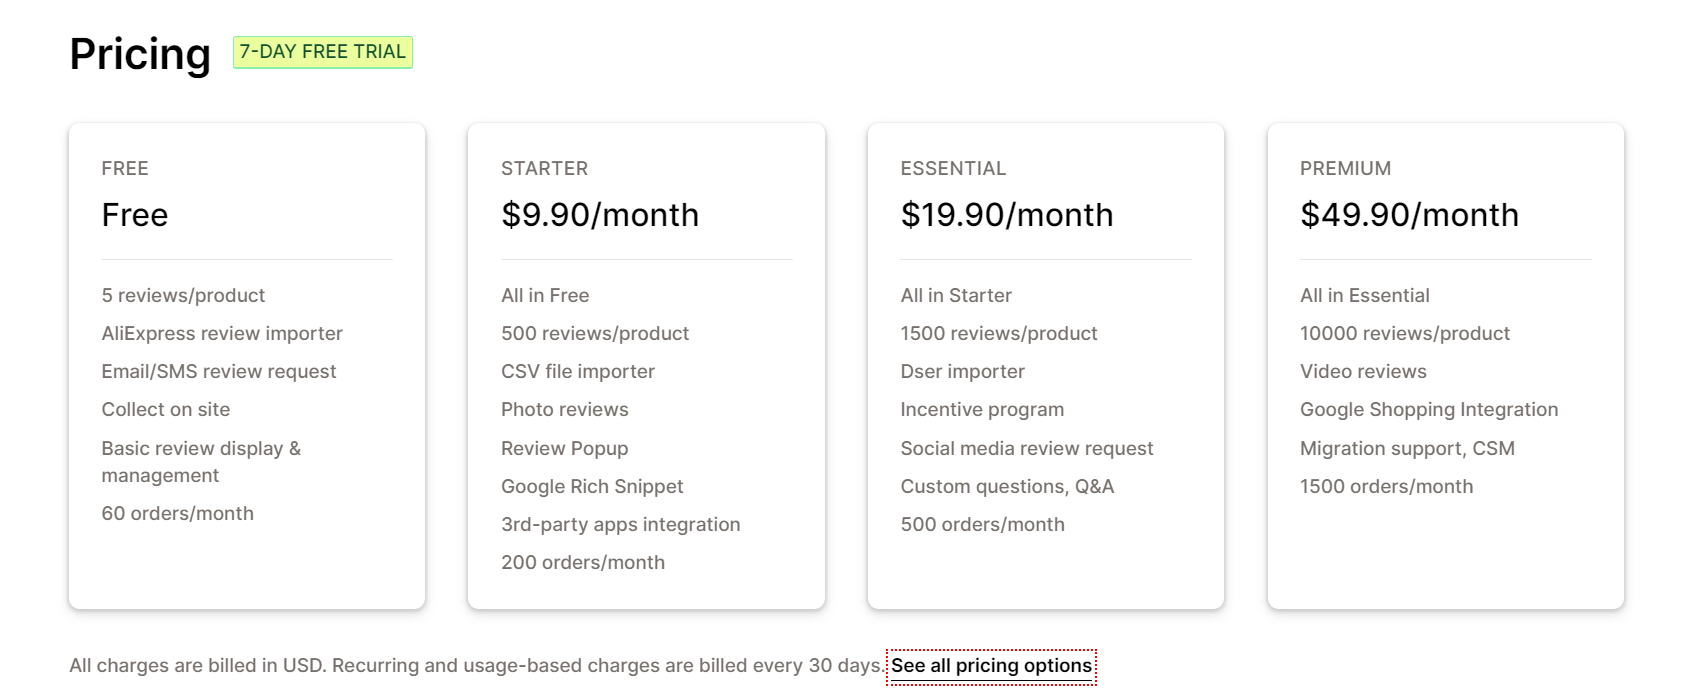Click CSV file importer feature
Viewport: 1693px width, 696px height.
(578, 372)
